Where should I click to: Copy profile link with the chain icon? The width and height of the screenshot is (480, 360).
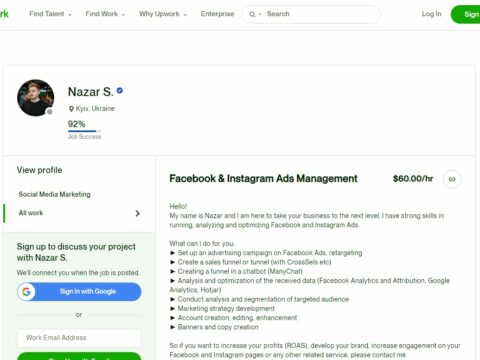tap(452, 179)
